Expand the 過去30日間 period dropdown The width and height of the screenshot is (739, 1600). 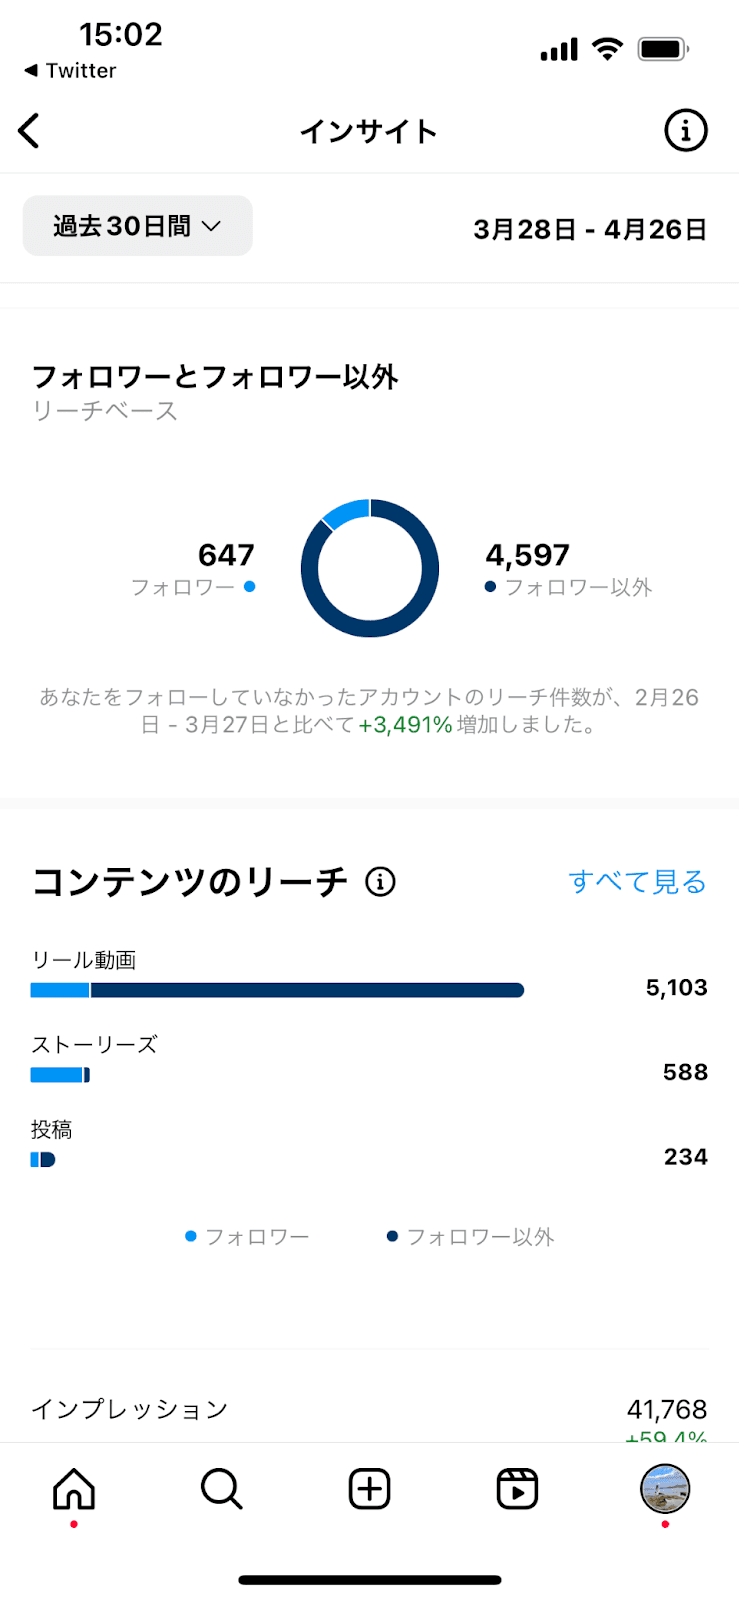click(138, 226)
